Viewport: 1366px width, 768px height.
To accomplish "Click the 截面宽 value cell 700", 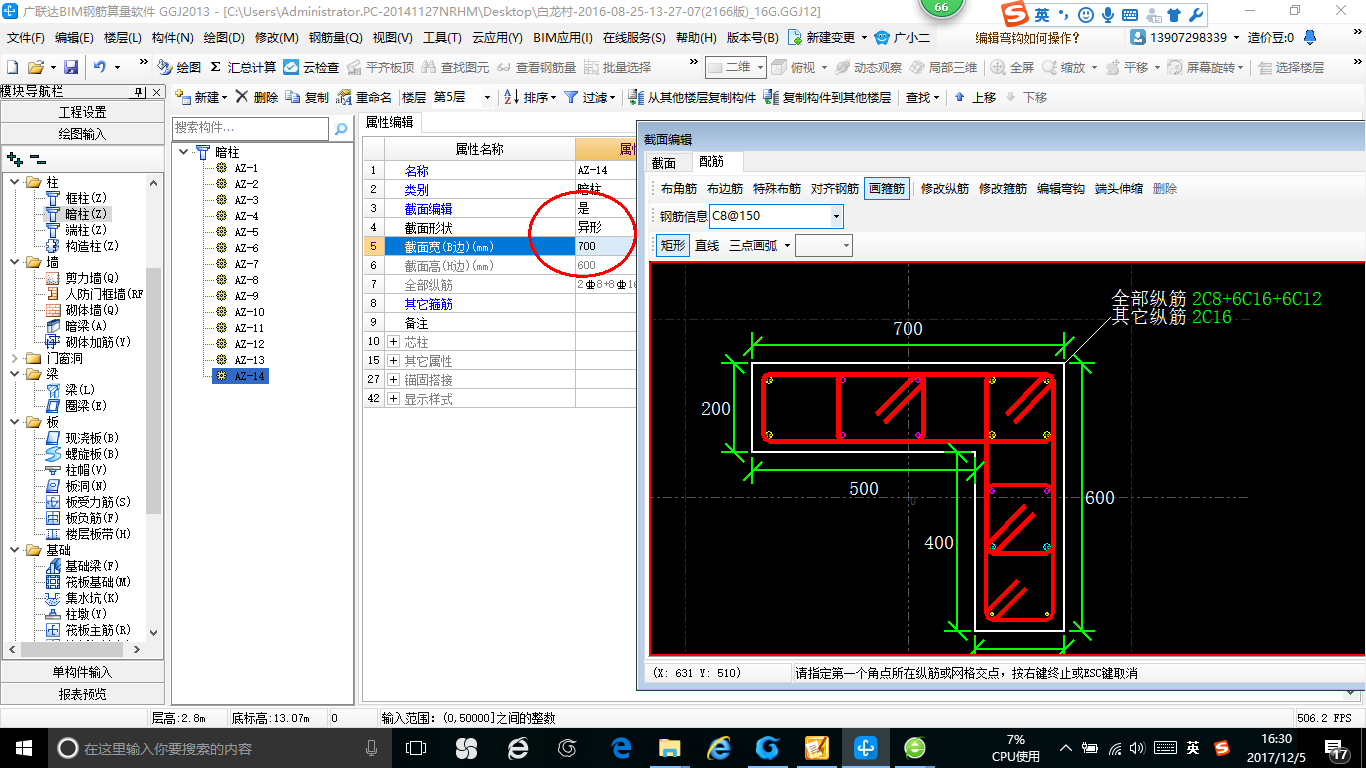I will coord(606,246).
